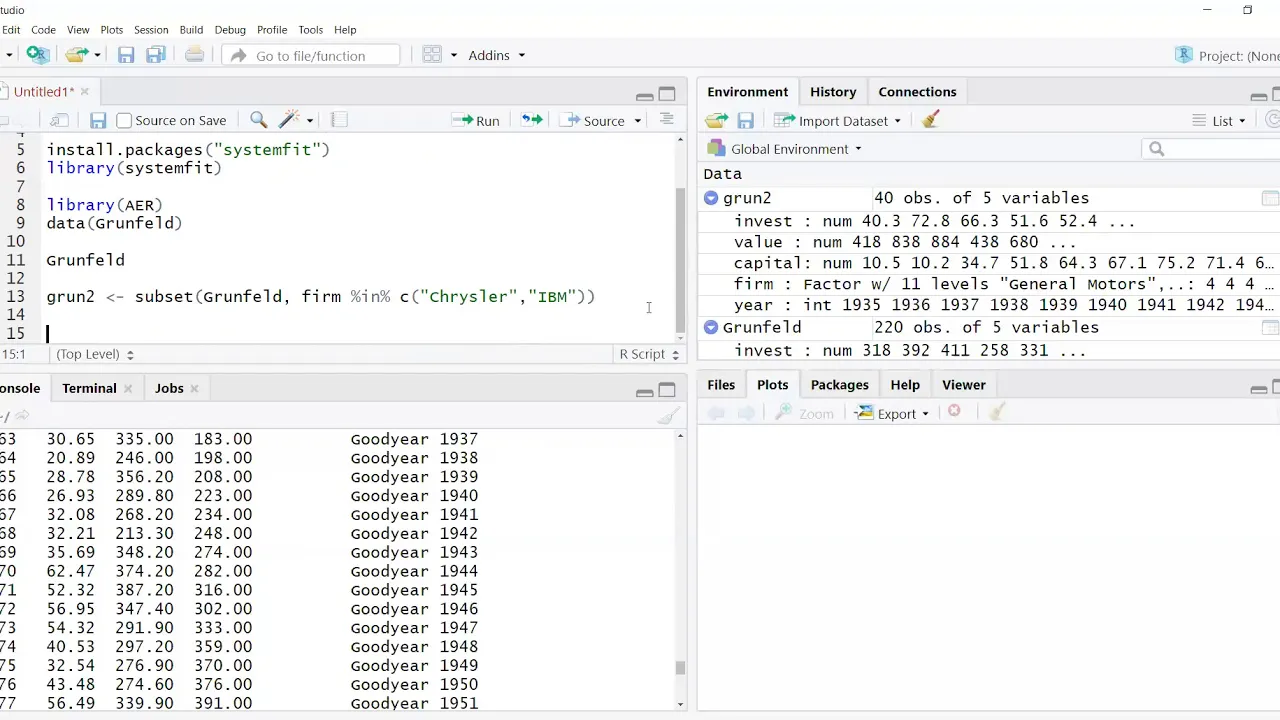Re-run previous code region icon

tap(532, 120)
